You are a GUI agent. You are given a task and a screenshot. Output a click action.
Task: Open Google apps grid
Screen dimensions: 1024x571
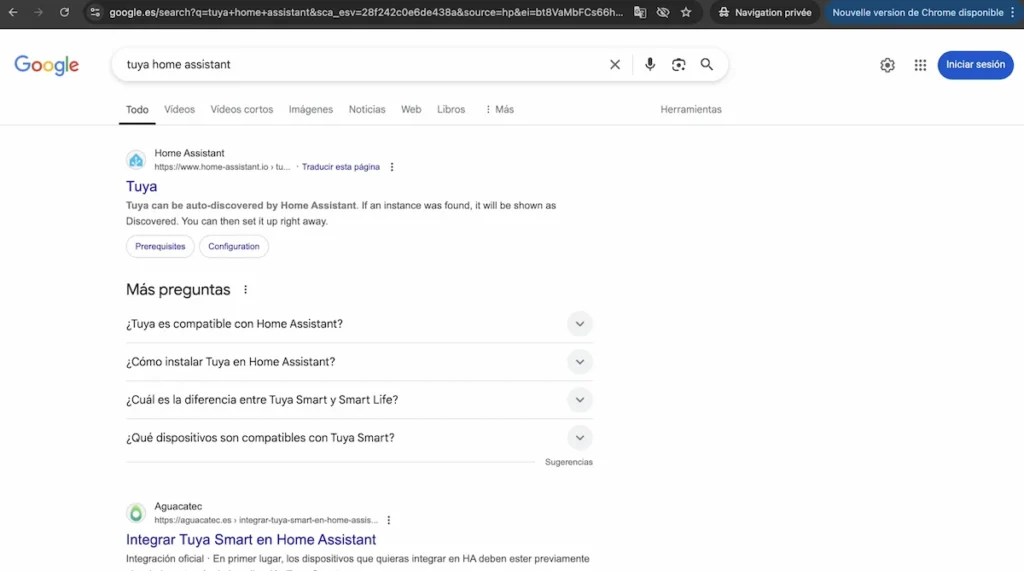click(920, 65)
